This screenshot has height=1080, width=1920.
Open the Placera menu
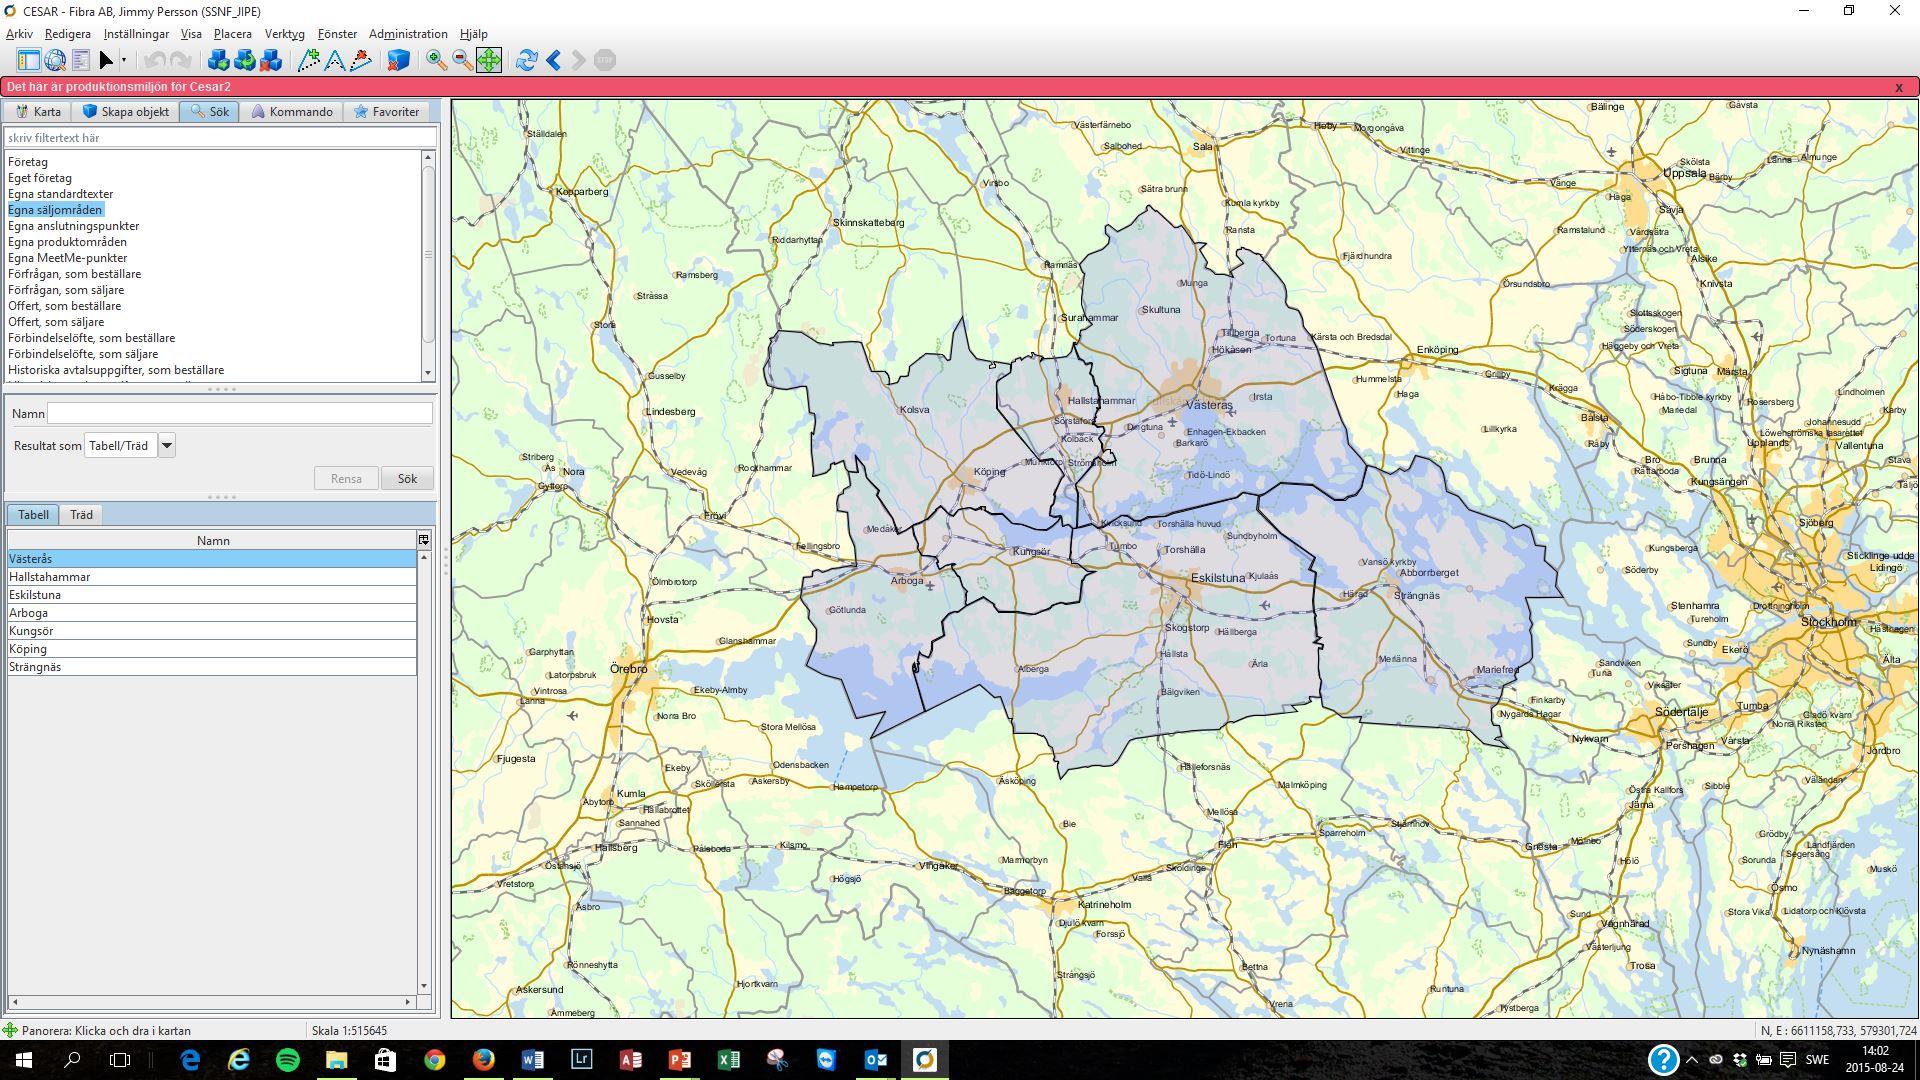click(x=233, y=34)
